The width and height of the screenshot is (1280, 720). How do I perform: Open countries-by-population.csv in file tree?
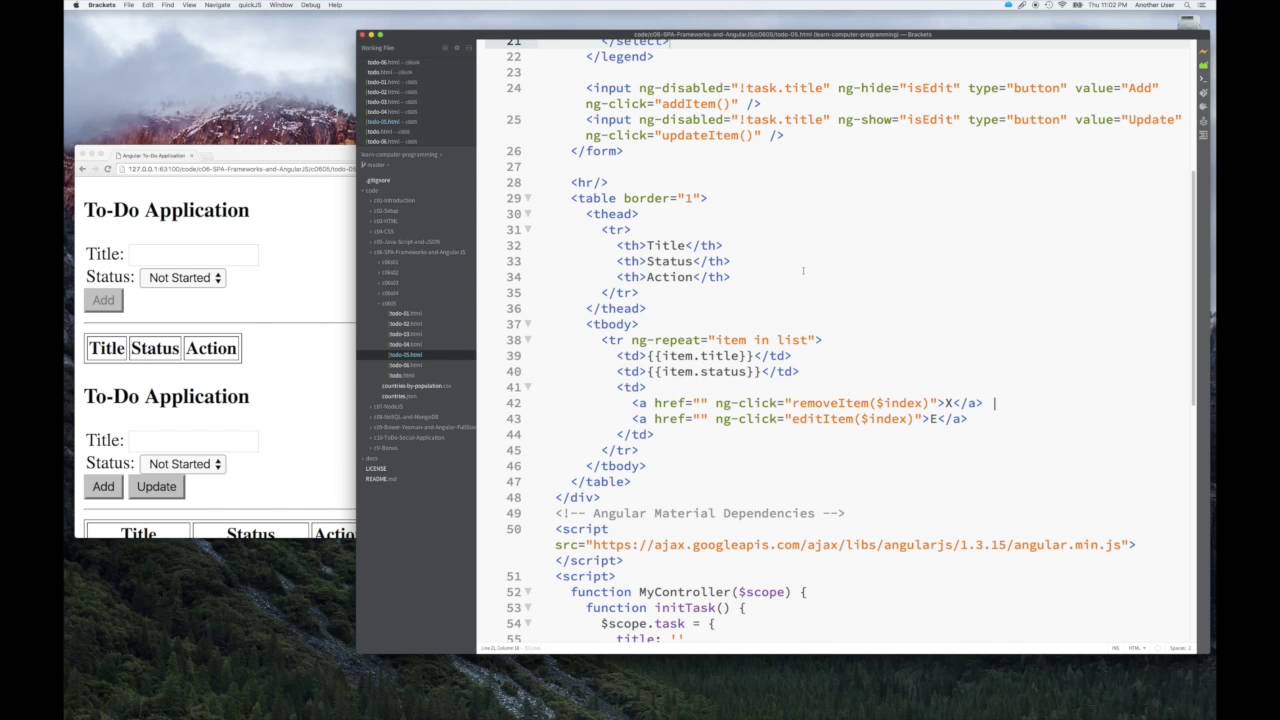point(416,386)
